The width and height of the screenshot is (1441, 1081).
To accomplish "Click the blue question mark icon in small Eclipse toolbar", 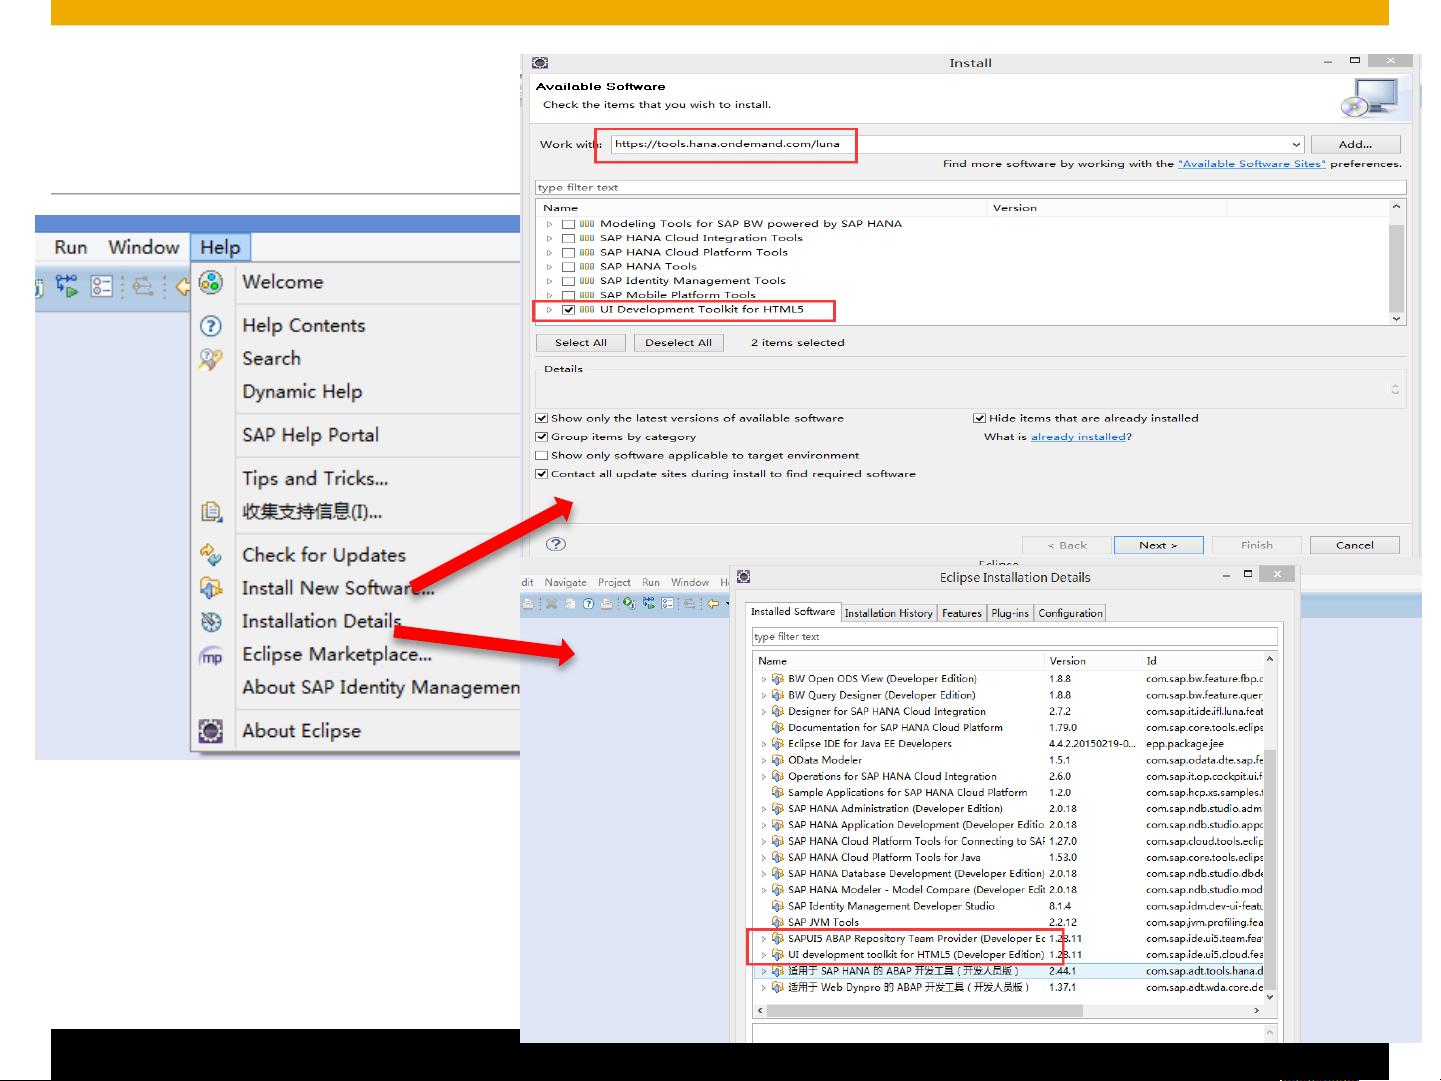I will pos(588,603).
